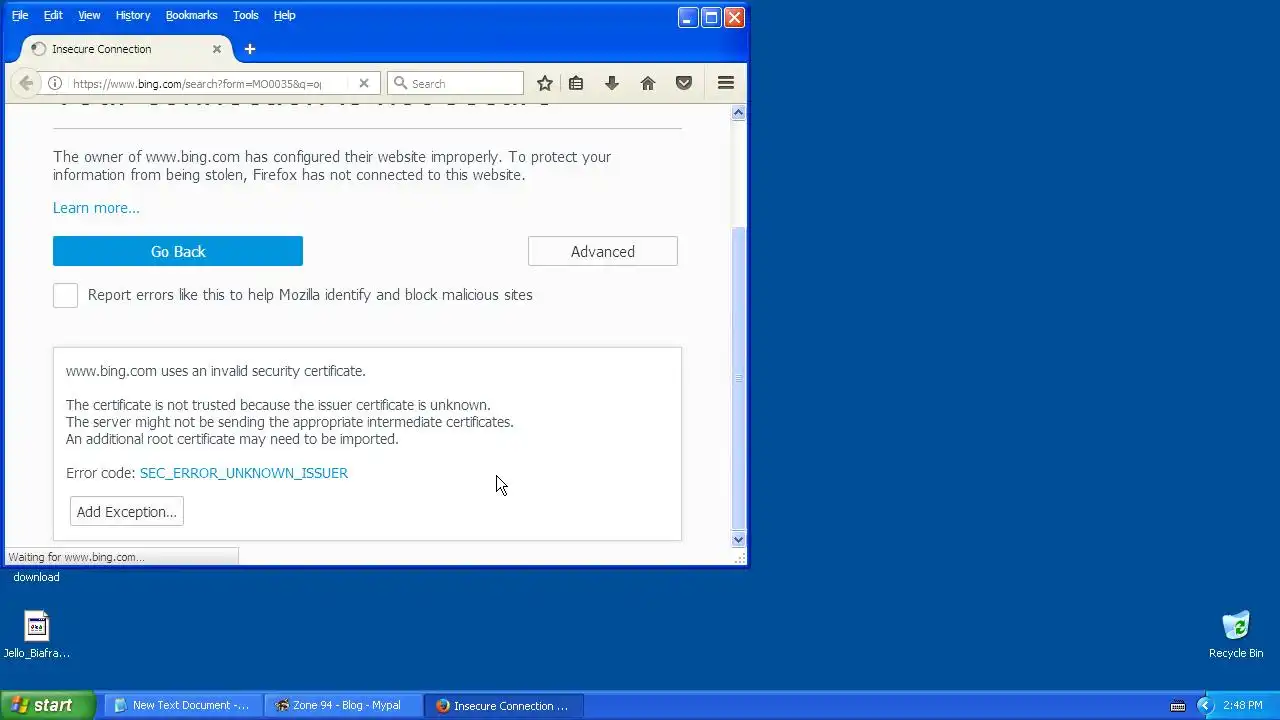Minimize the Firefox window
Image resolution: width=1280 pixels, height=720 pixels.
(x=688, y=17)
